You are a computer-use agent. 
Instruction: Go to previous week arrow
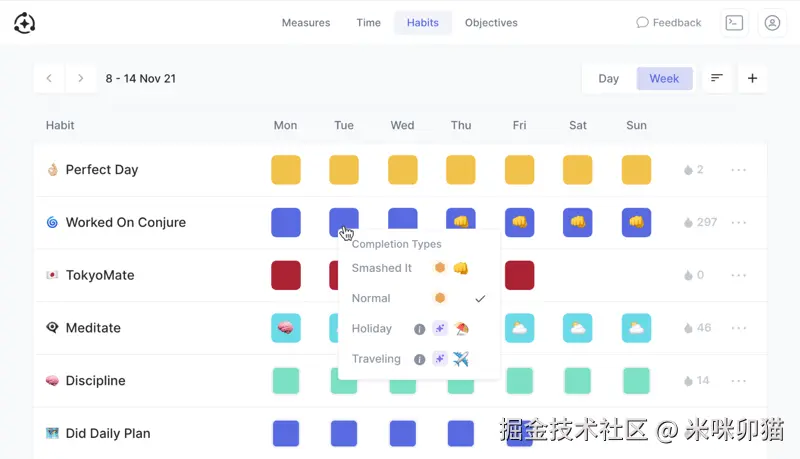pyautogui.click(x=49, y=79)
